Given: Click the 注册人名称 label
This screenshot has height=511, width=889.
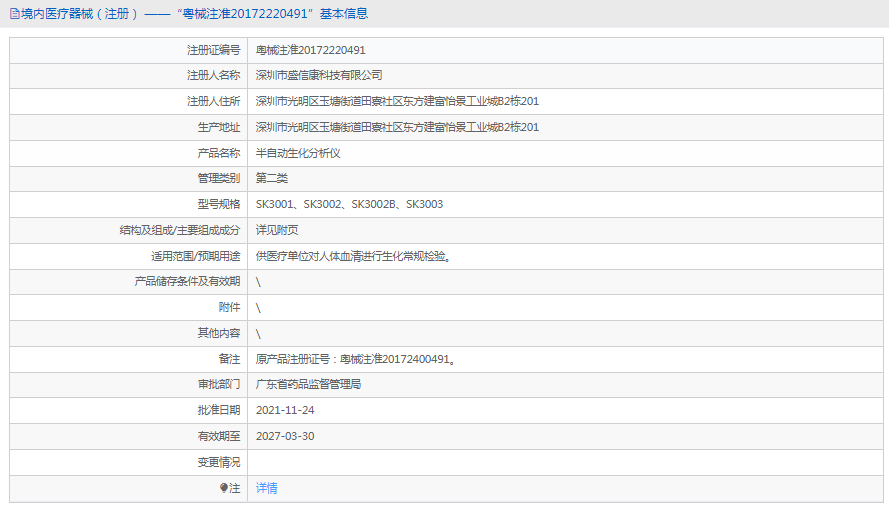Looking at the screenshot, I should coord(214,75).
